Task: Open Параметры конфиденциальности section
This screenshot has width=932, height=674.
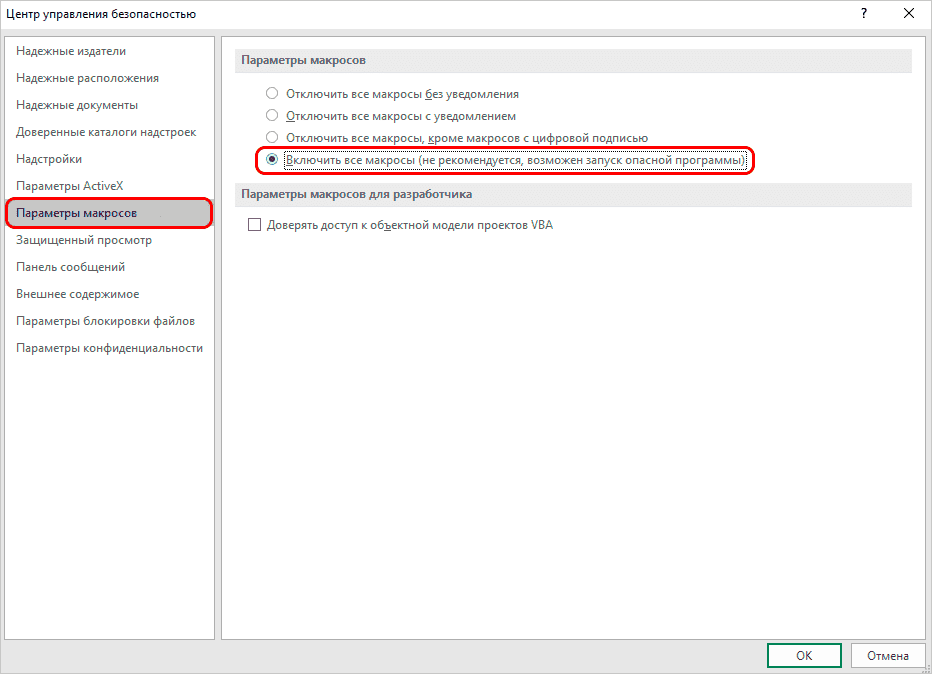Action: point(109,348)
